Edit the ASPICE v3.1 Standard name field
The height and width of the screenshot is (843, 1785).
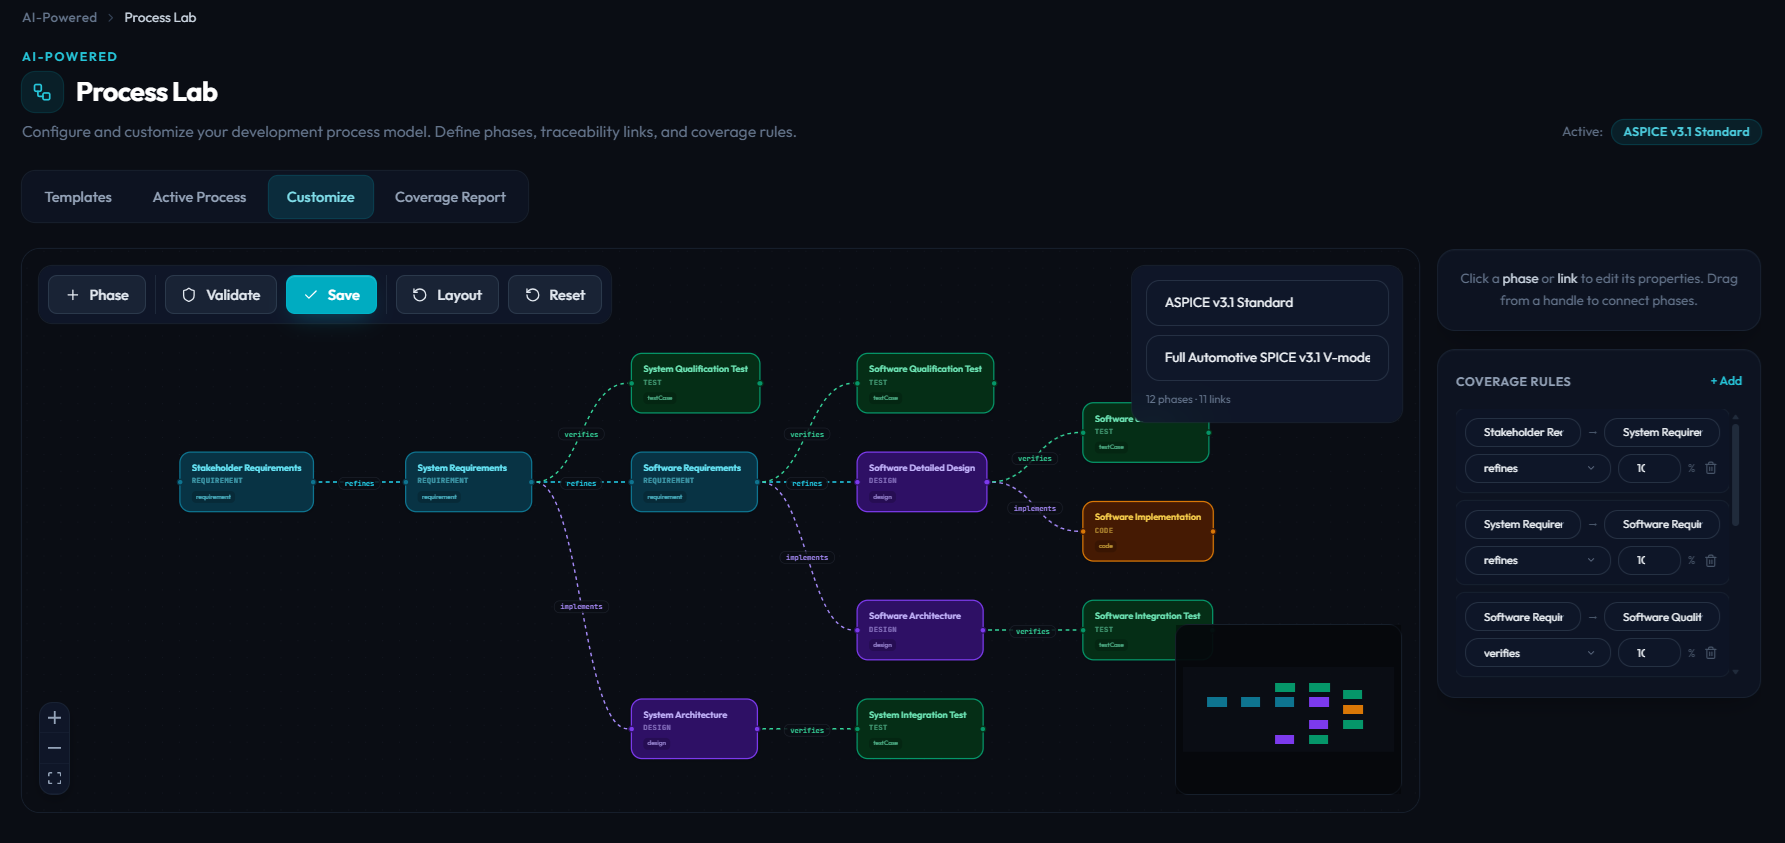(x=1267, y=303)
